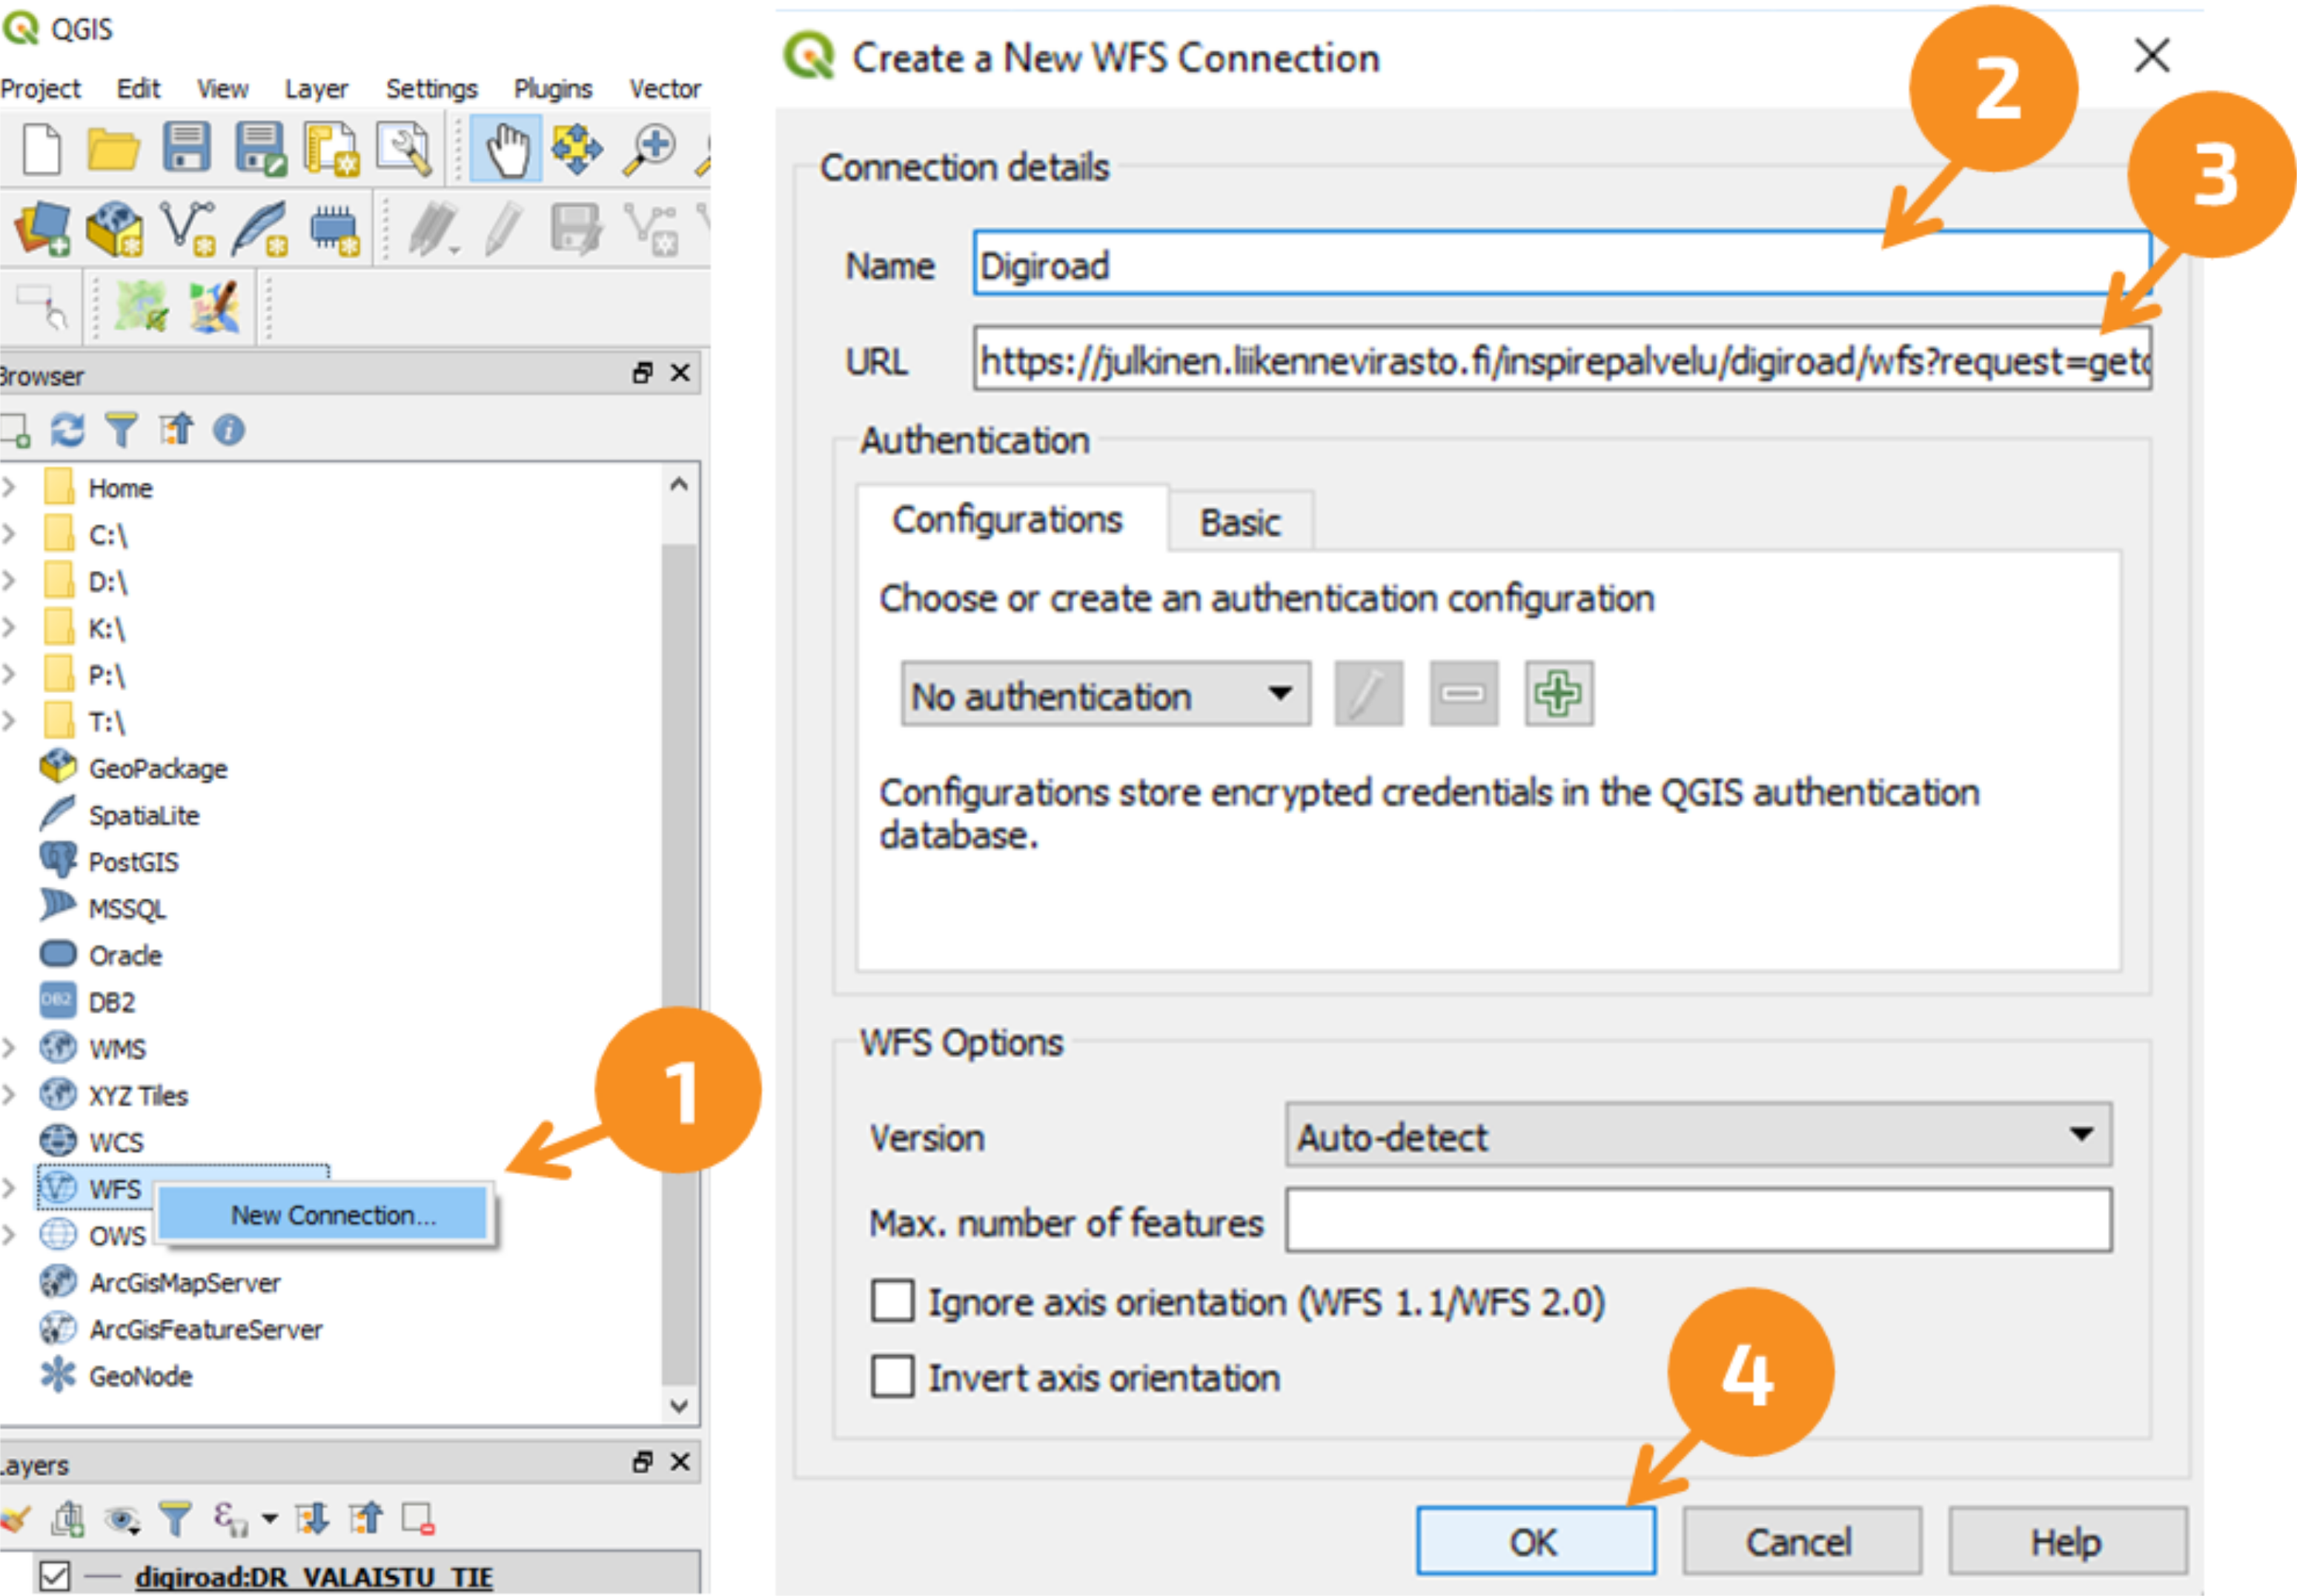This screenshot has width=2297, height=1596.
Task: Choose New Connection... from context menu
Action: click(323, 1215)
